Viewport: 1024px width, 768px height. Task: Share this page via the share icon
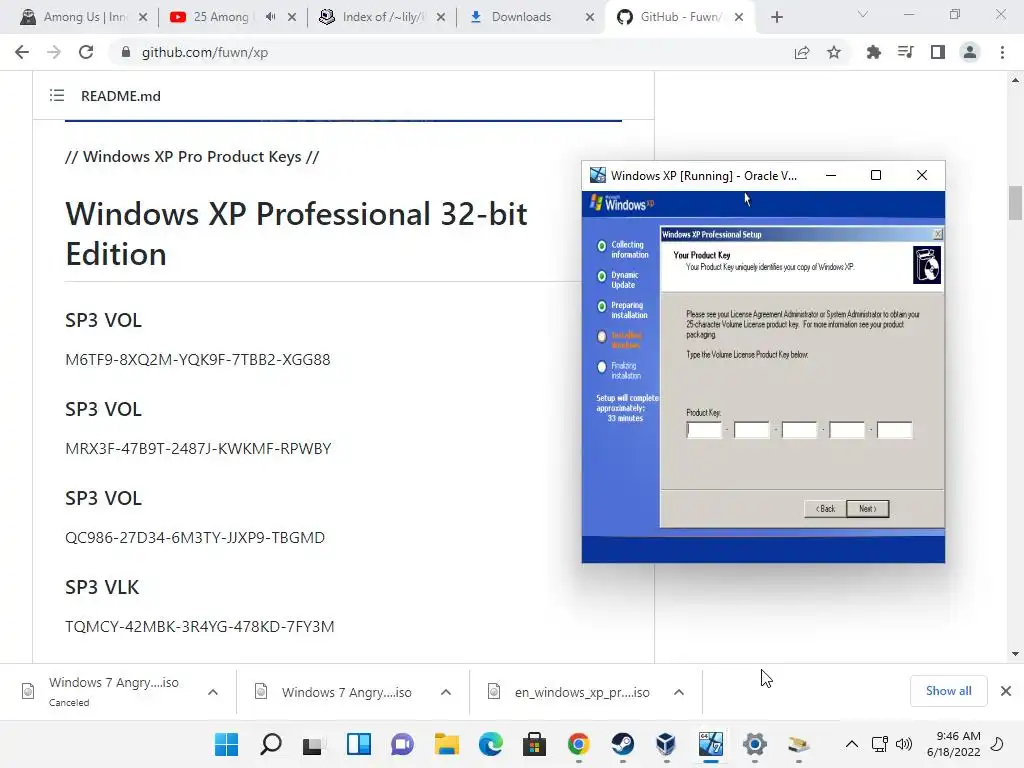point(801,52)
